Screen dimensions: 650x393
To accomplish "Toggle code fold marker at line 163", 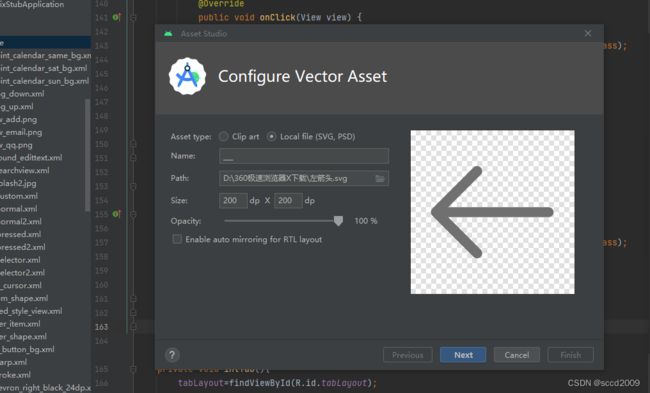I will click(x=133, y=327).
